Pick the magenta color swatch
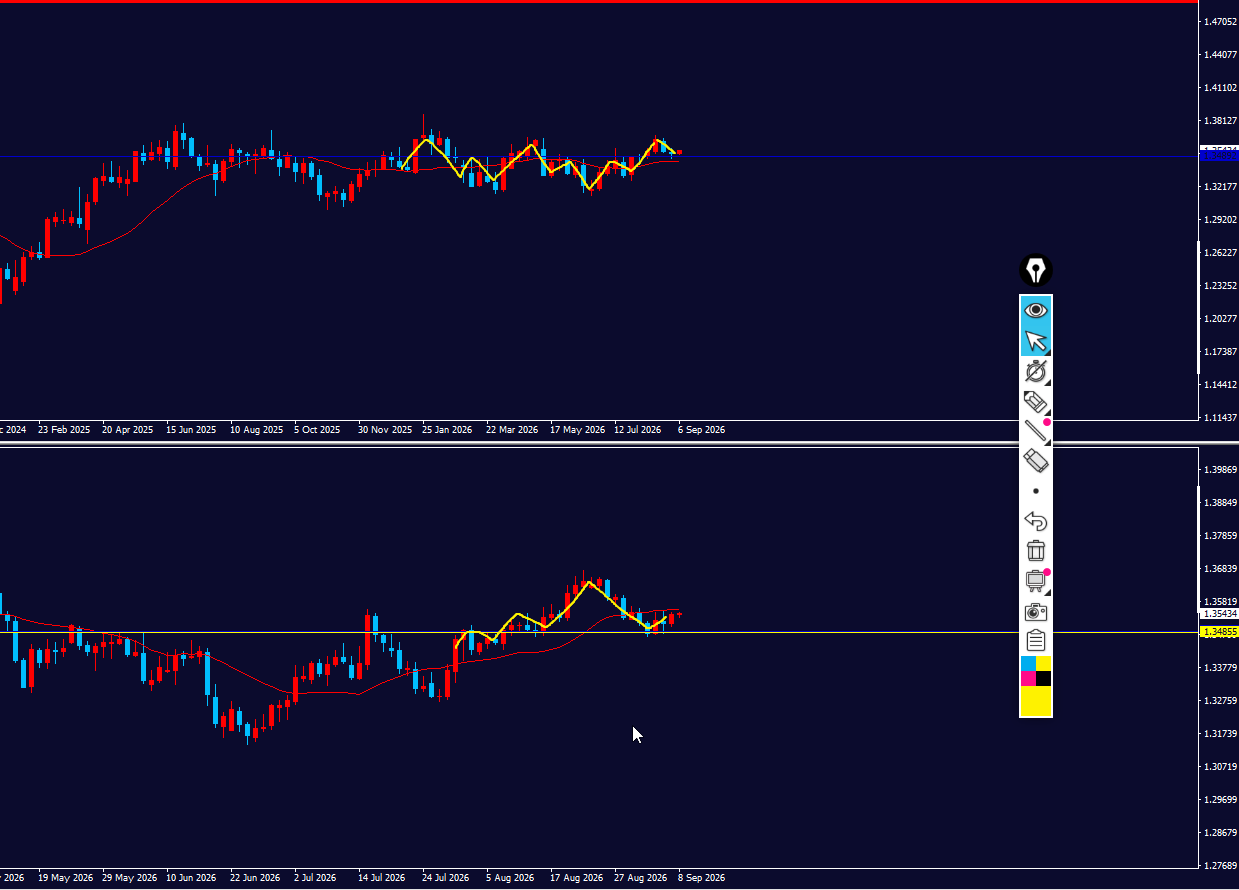Viewport: 1239px width, 890px height. click(x=1028, y=679)
